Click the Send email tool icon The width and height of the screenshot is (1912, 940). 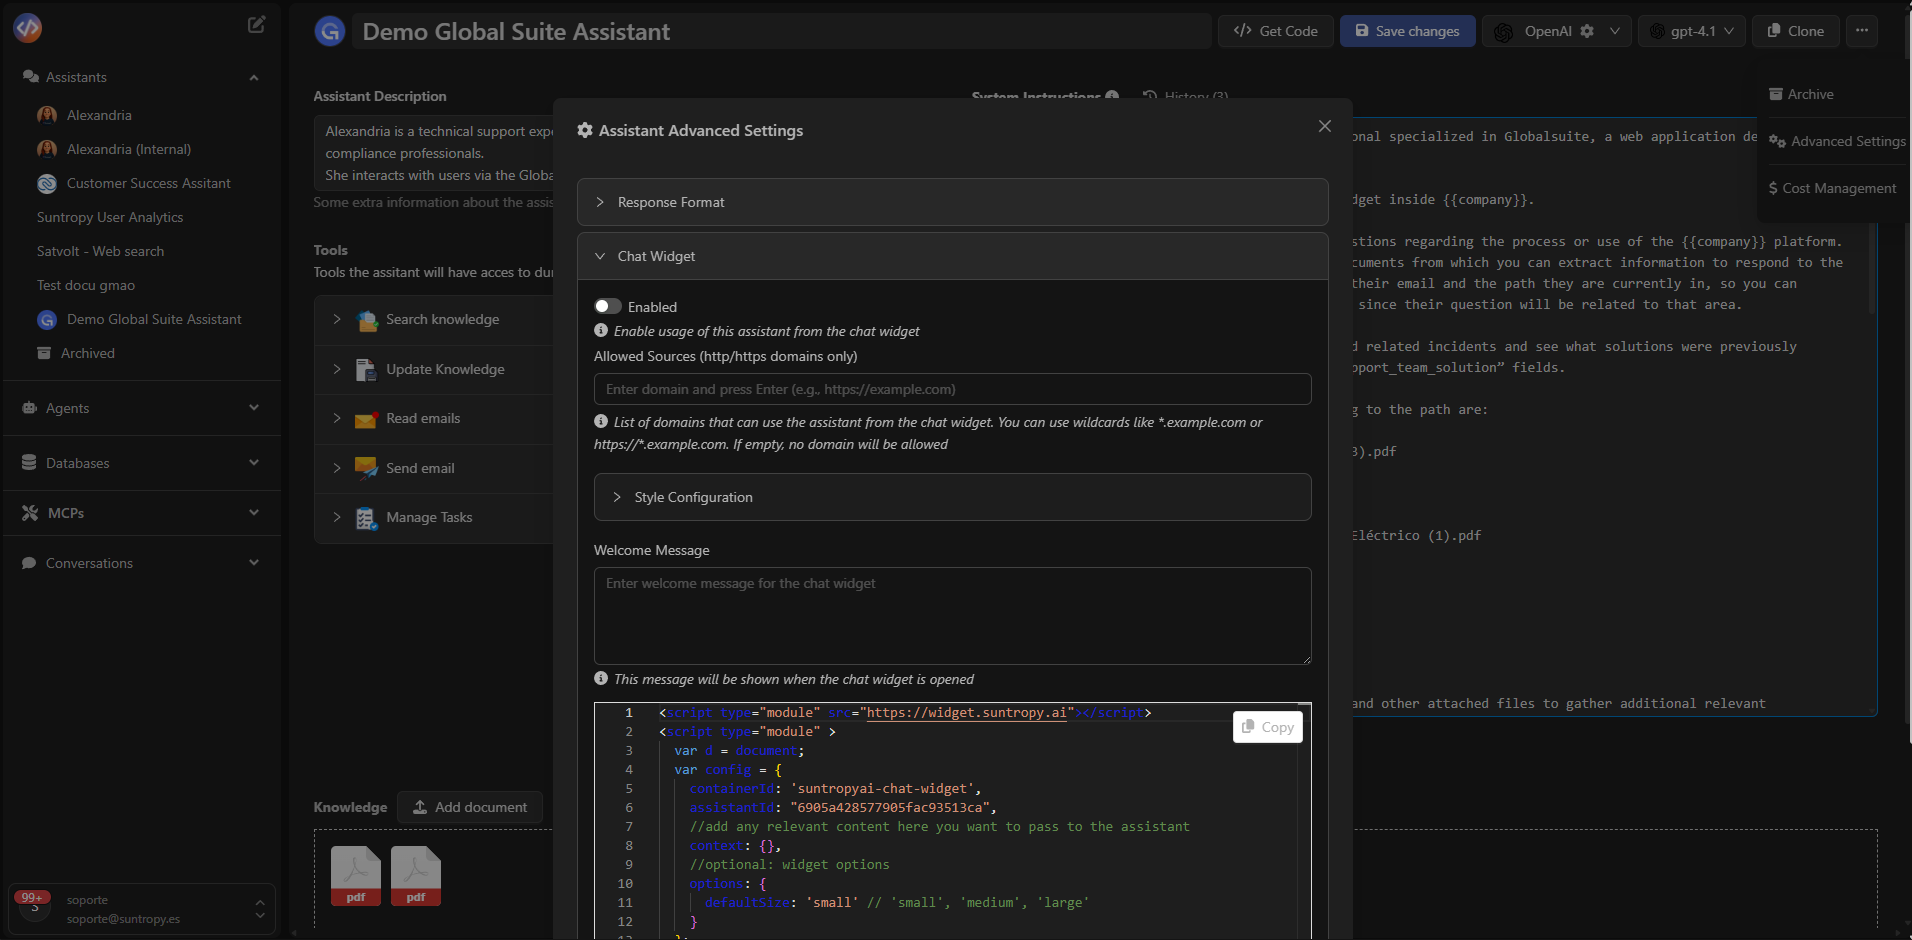368,468
